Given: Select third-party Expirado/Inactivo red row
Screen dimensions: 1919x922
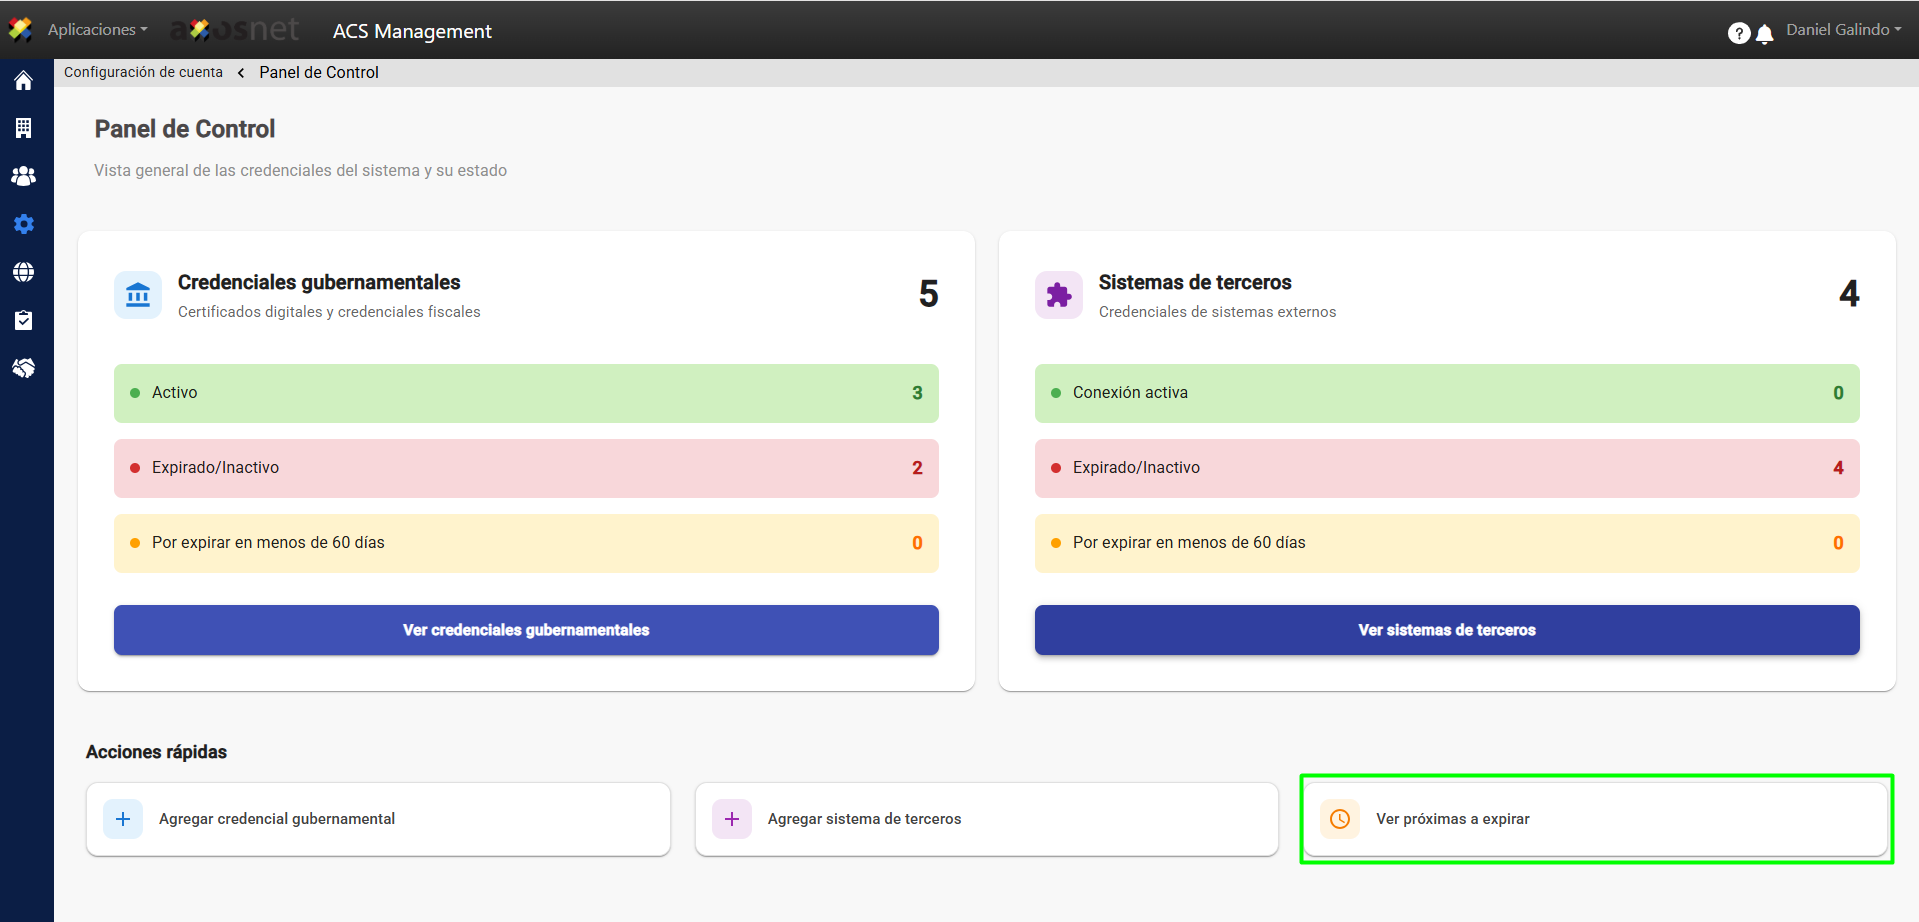Looking at the screenshot, I should [x=1447, y=468].
